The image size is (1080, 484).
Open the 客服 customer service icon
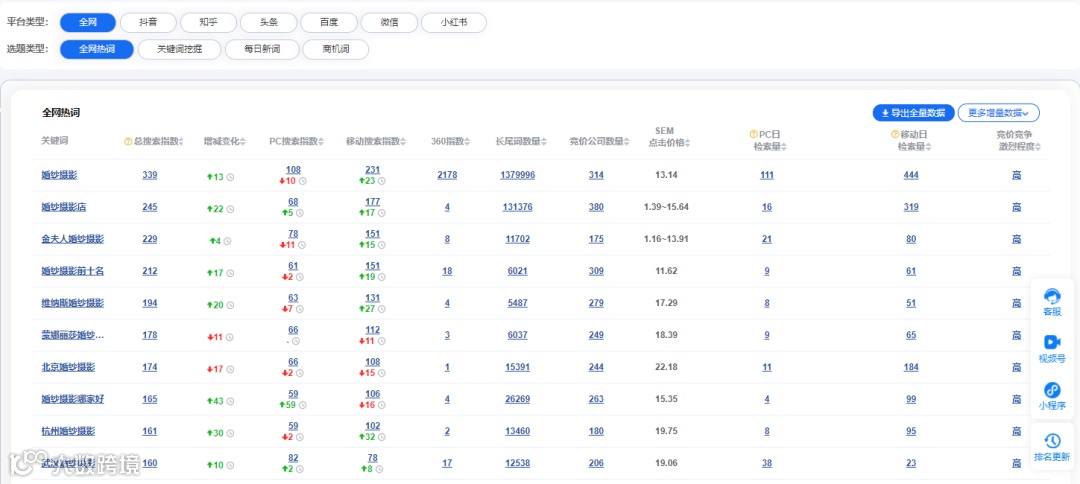(x=1052, y=297)
